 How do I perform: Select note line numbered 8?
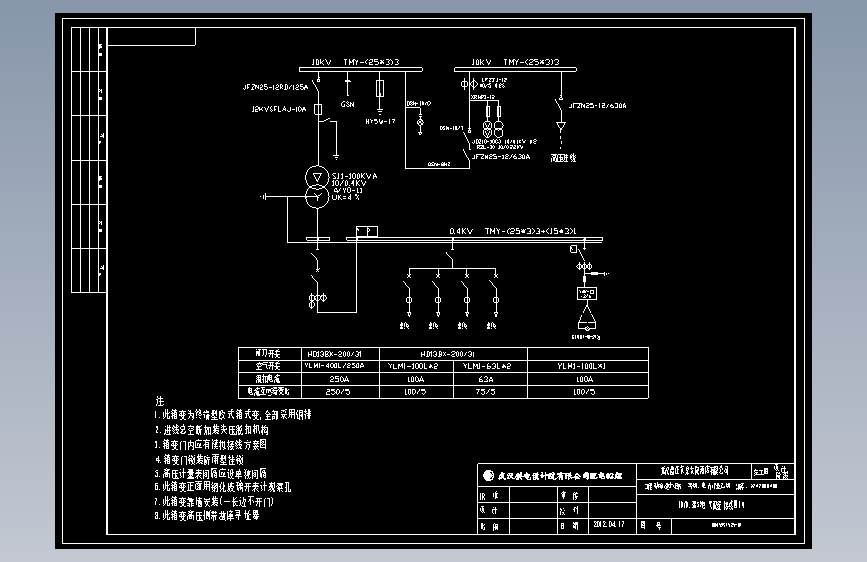(207, 515)
